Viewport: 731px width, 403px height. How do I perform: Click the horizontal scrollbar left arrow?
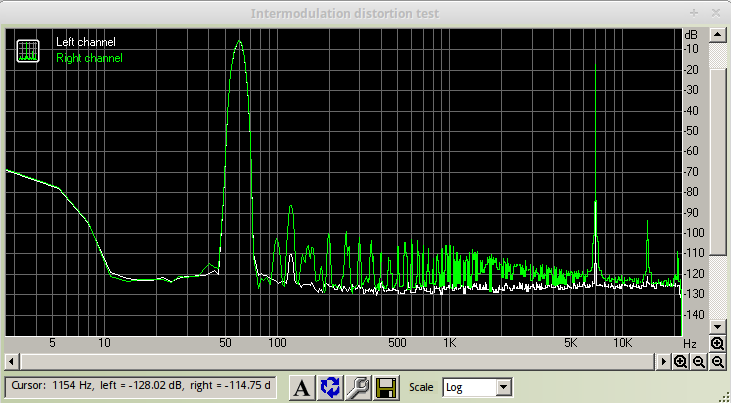12,361
